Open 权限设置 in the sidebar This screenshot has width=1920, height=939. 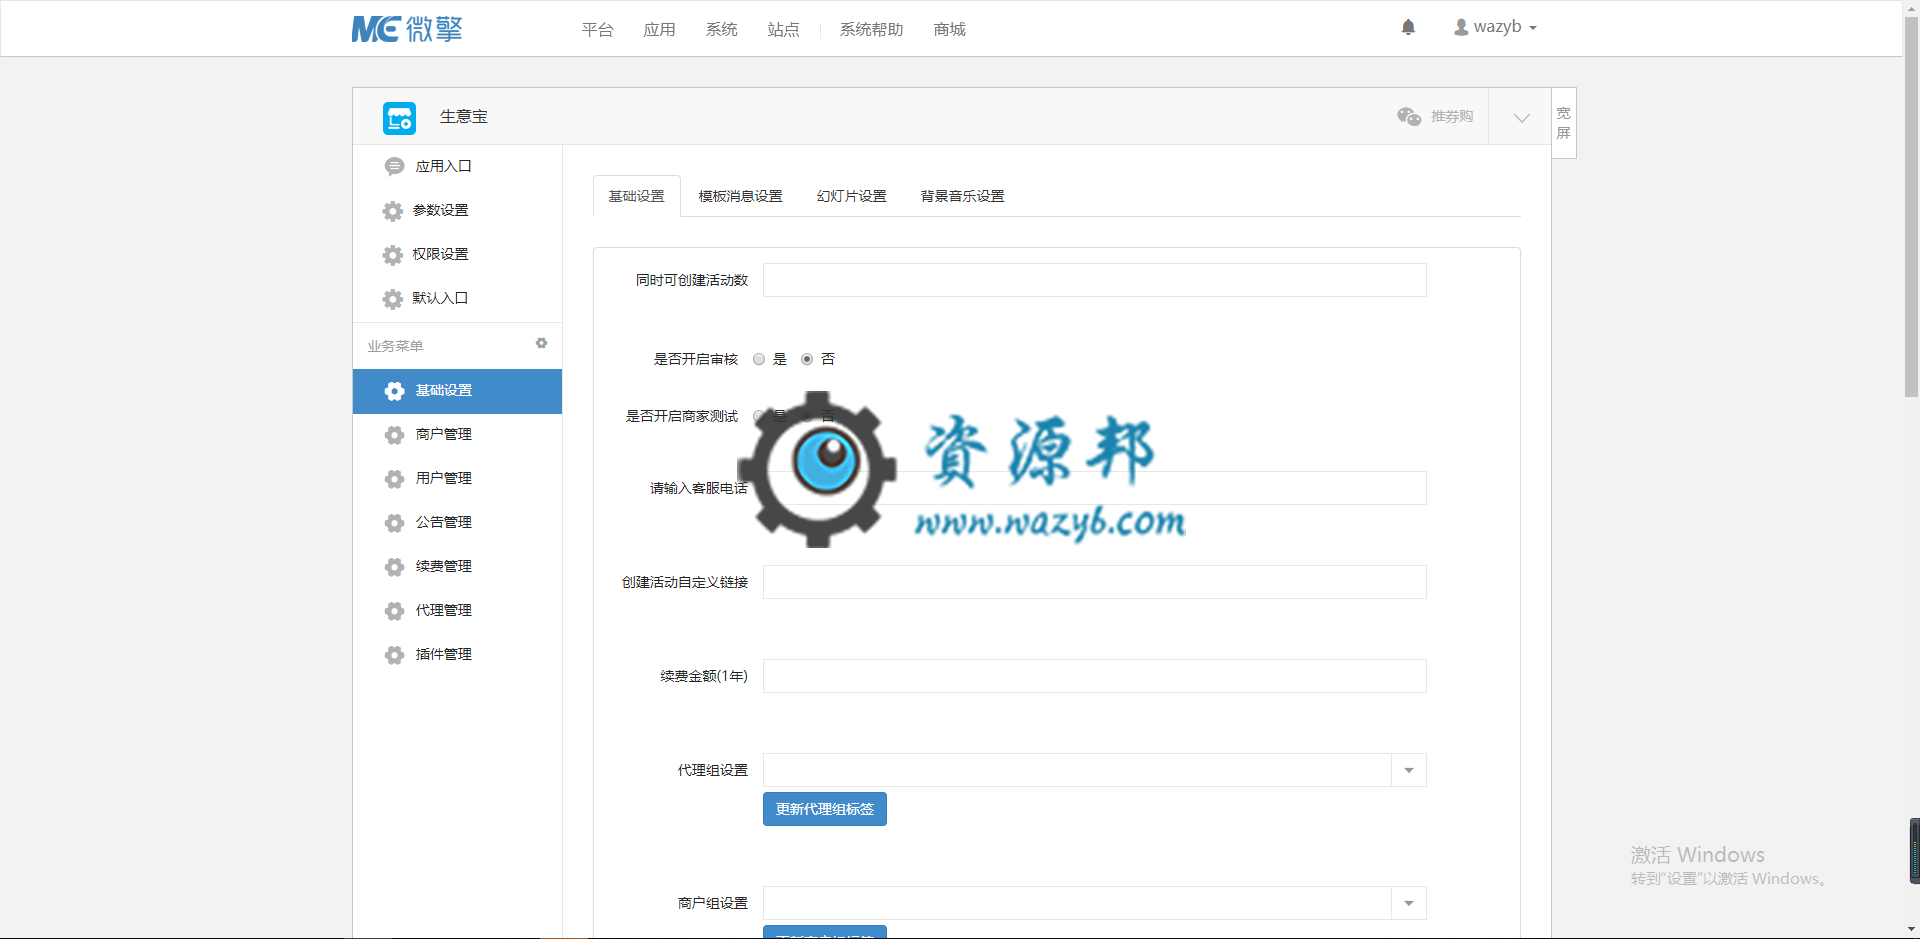click(x=441, y=255)
